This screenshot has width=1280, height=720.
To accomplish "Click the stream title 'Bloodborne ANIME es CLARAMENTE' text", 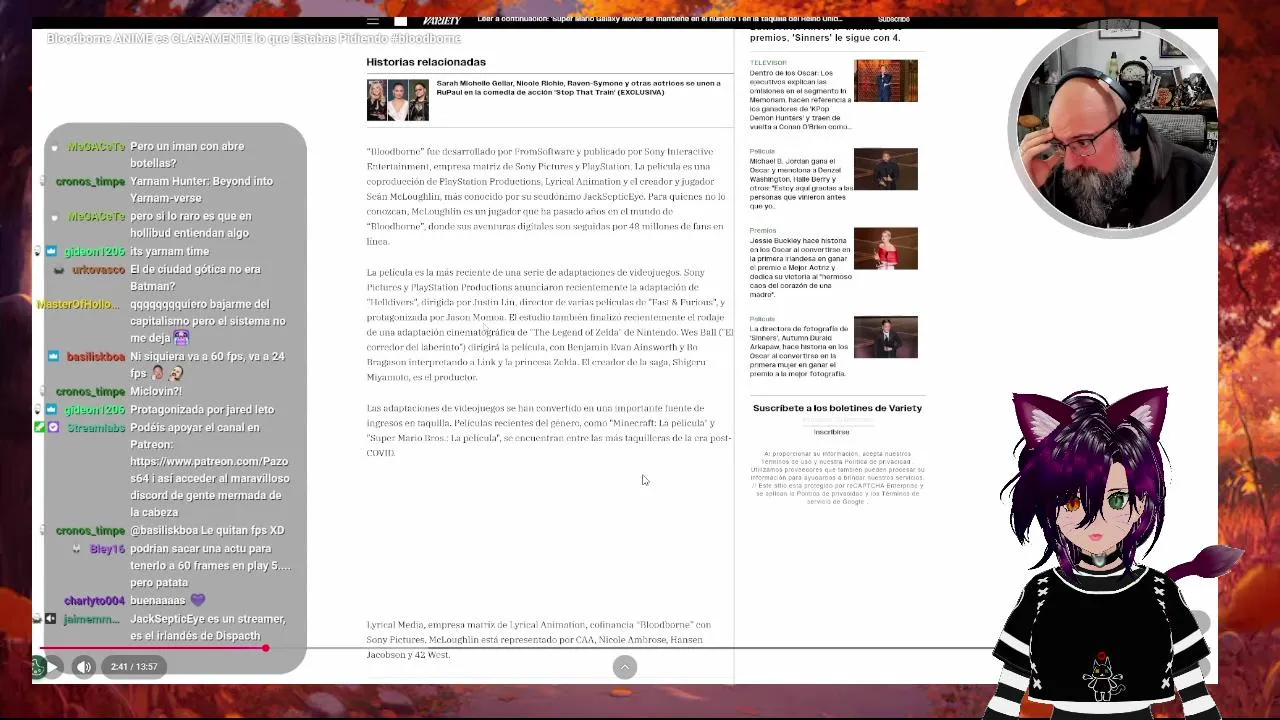I will pyautogui.click(x=254, y=38).
